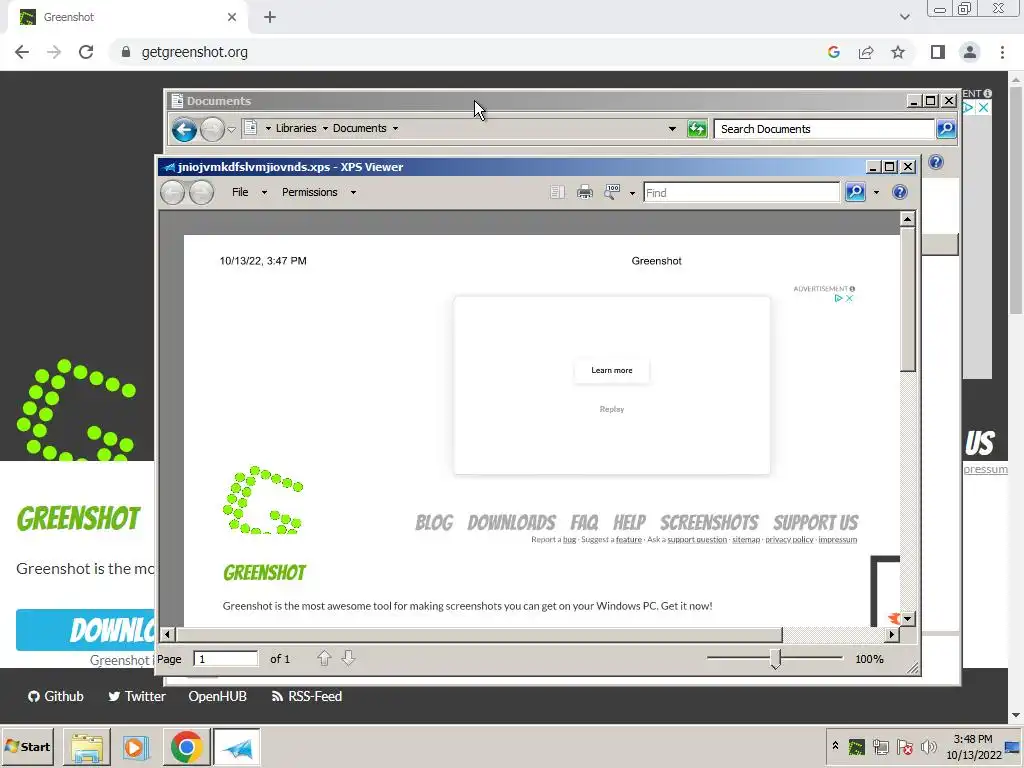The image size is (1024, 768).
Task: Click the XPS Viewer back navigation arrow
Action: click(x=173, y=193)
